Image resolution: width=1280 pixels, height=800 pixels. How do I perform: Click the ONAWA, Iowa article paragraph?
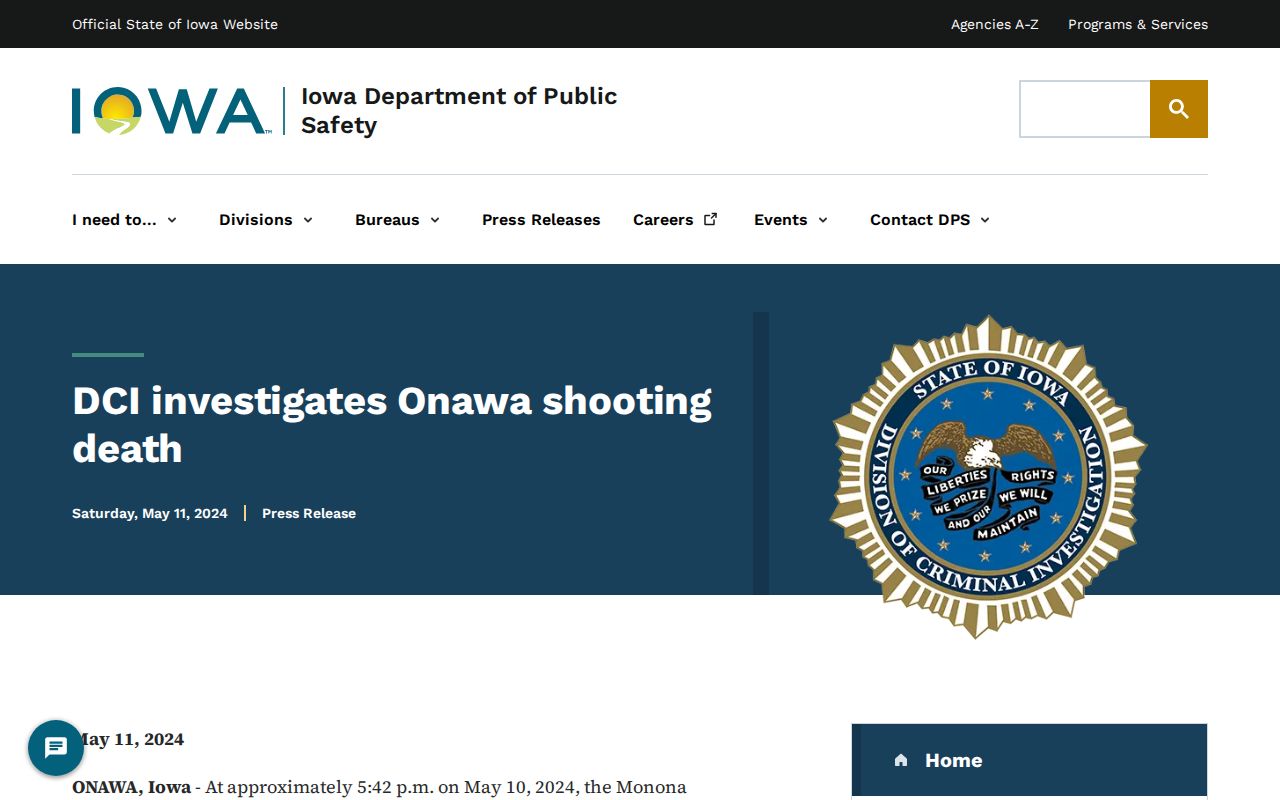380,787
